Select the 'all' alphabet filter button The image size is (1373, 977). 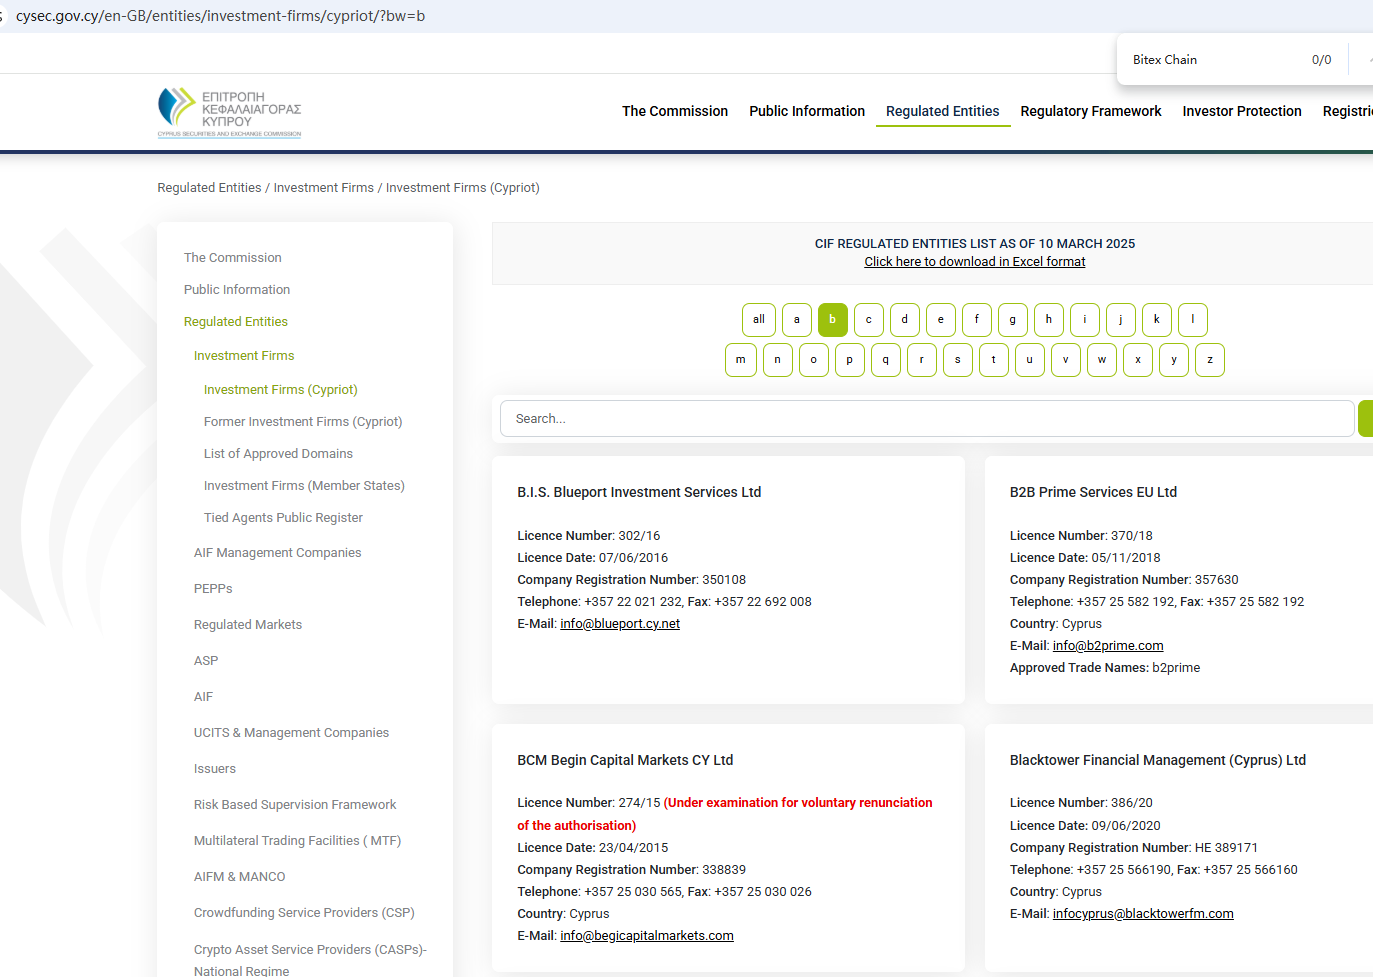pos(759,320)
